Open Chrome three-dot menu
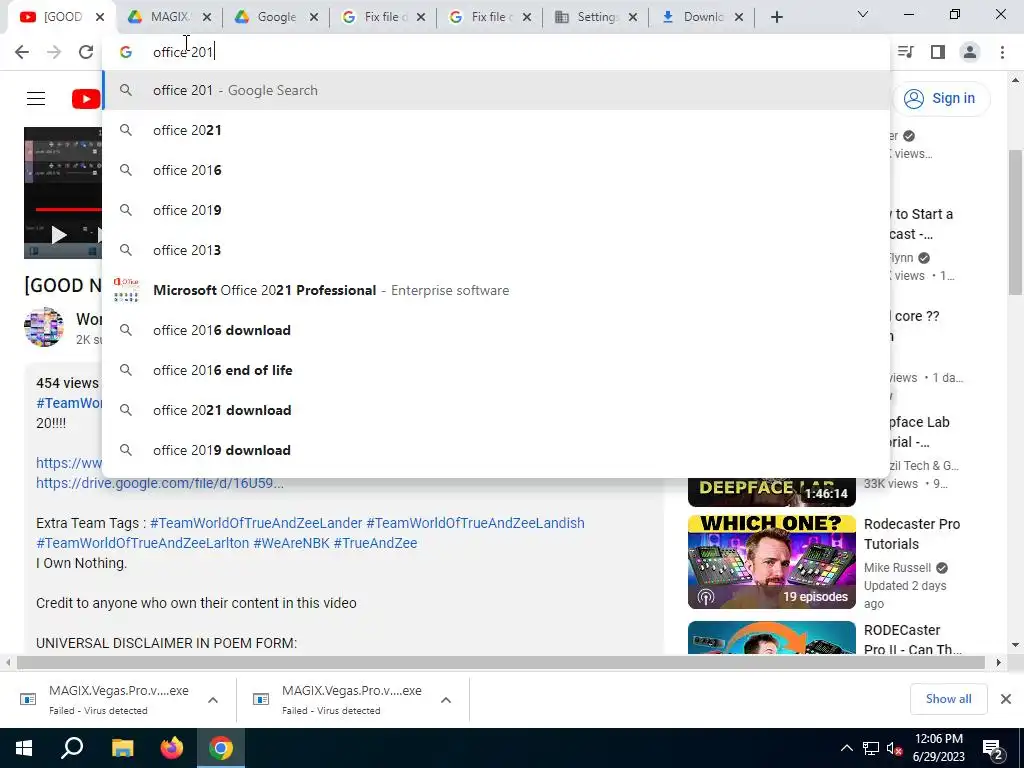 click(x=1002, y=52)
